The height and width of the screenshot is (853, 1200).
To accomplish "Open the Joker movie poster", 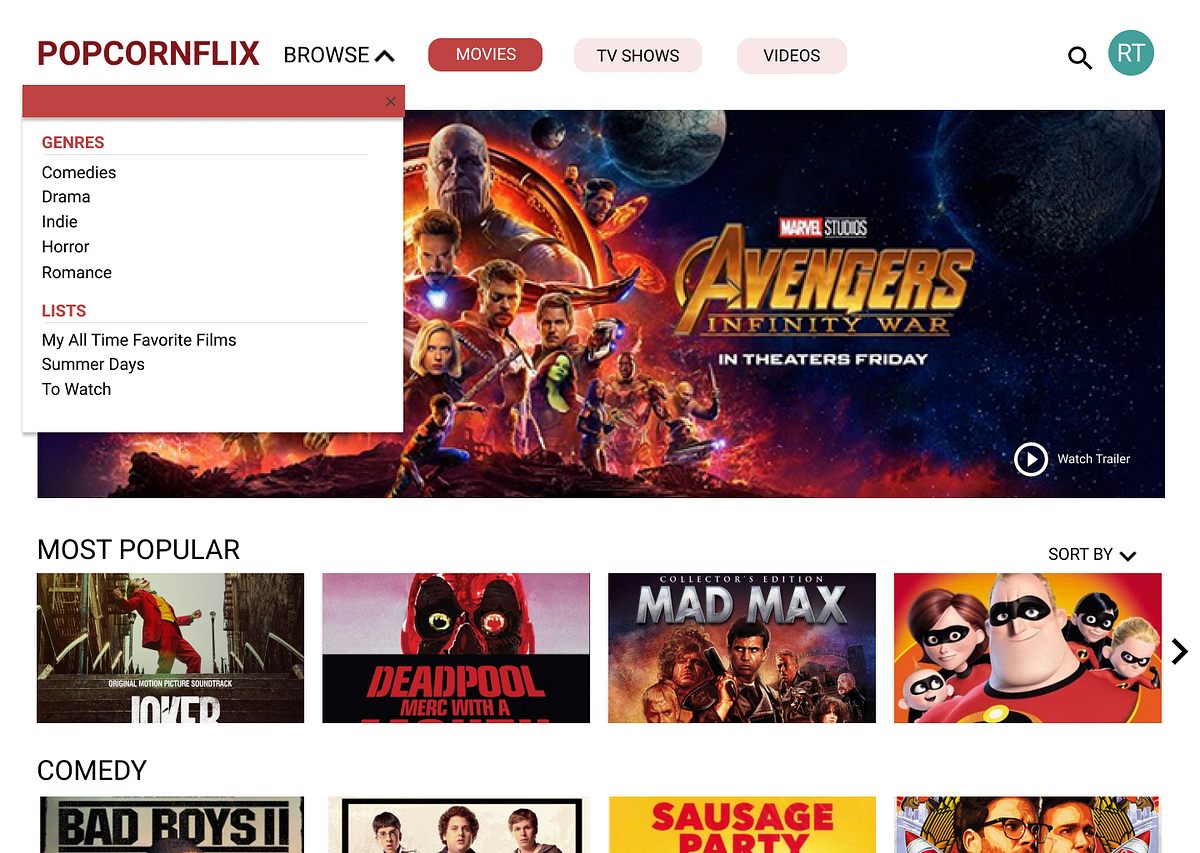I will pyautogui.click(x=170, y=648).
